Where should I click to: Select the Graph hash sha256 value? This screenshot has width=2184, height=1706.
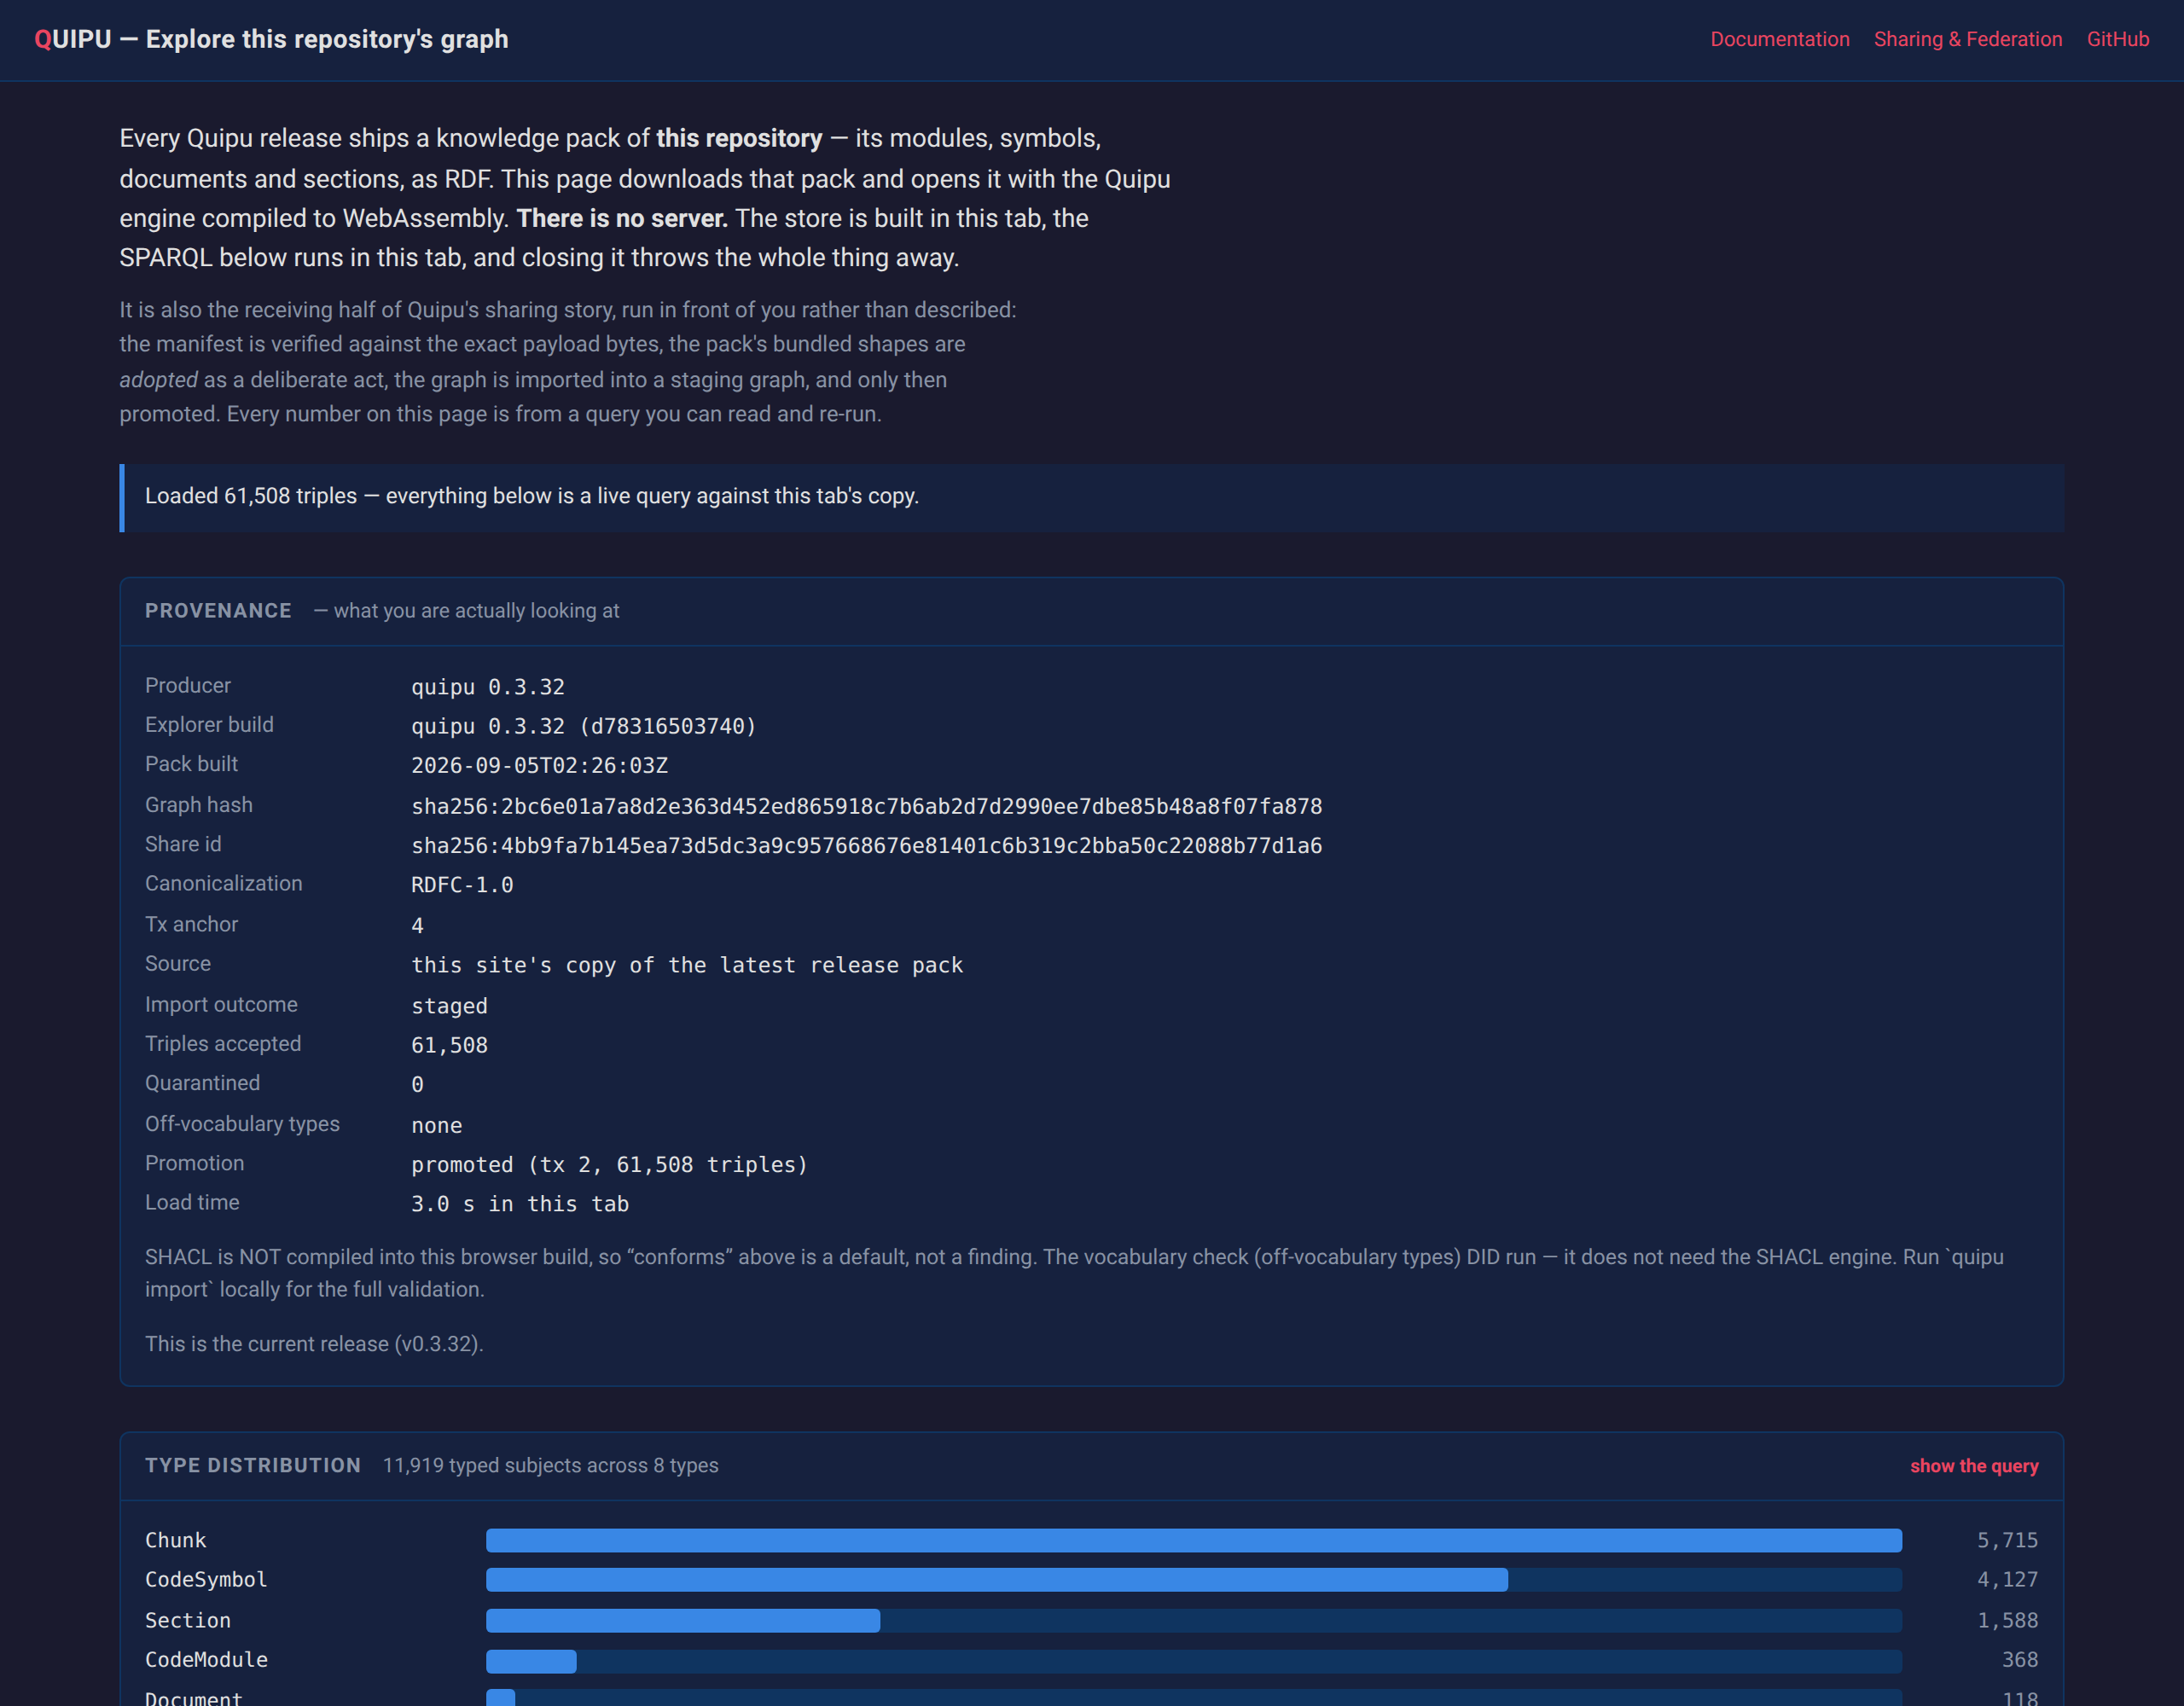click(x=866, y=806)
